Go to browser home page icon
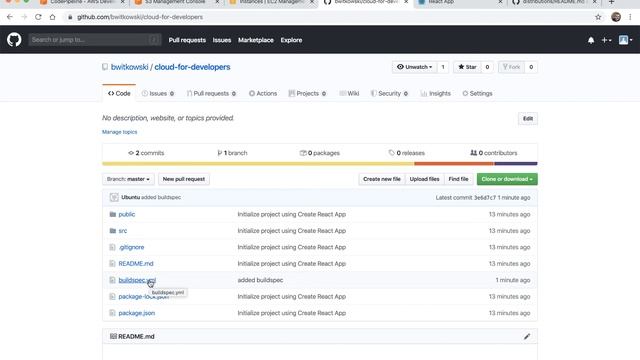Image resolution: width=640 pixels, height=360 pixels. (52, 17)
